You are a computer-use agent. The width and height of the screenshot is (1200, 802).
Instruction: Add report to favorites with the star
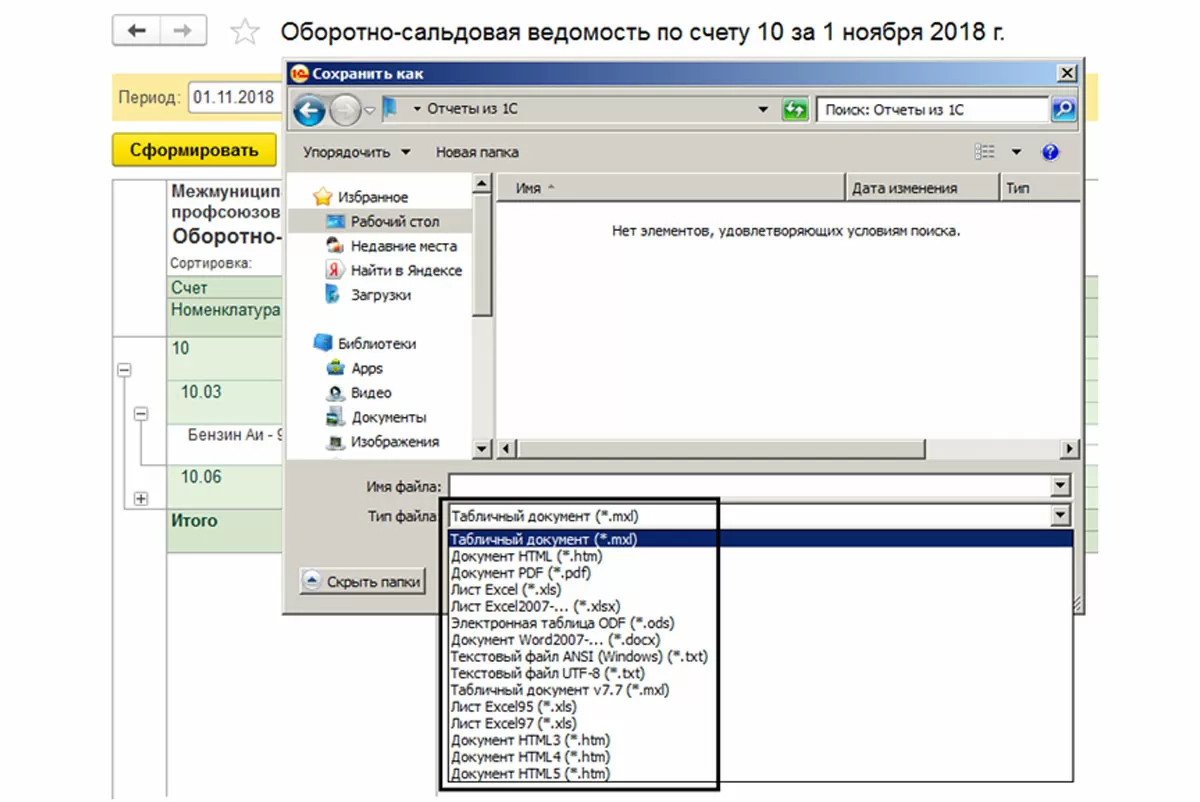tap(244, 33)
